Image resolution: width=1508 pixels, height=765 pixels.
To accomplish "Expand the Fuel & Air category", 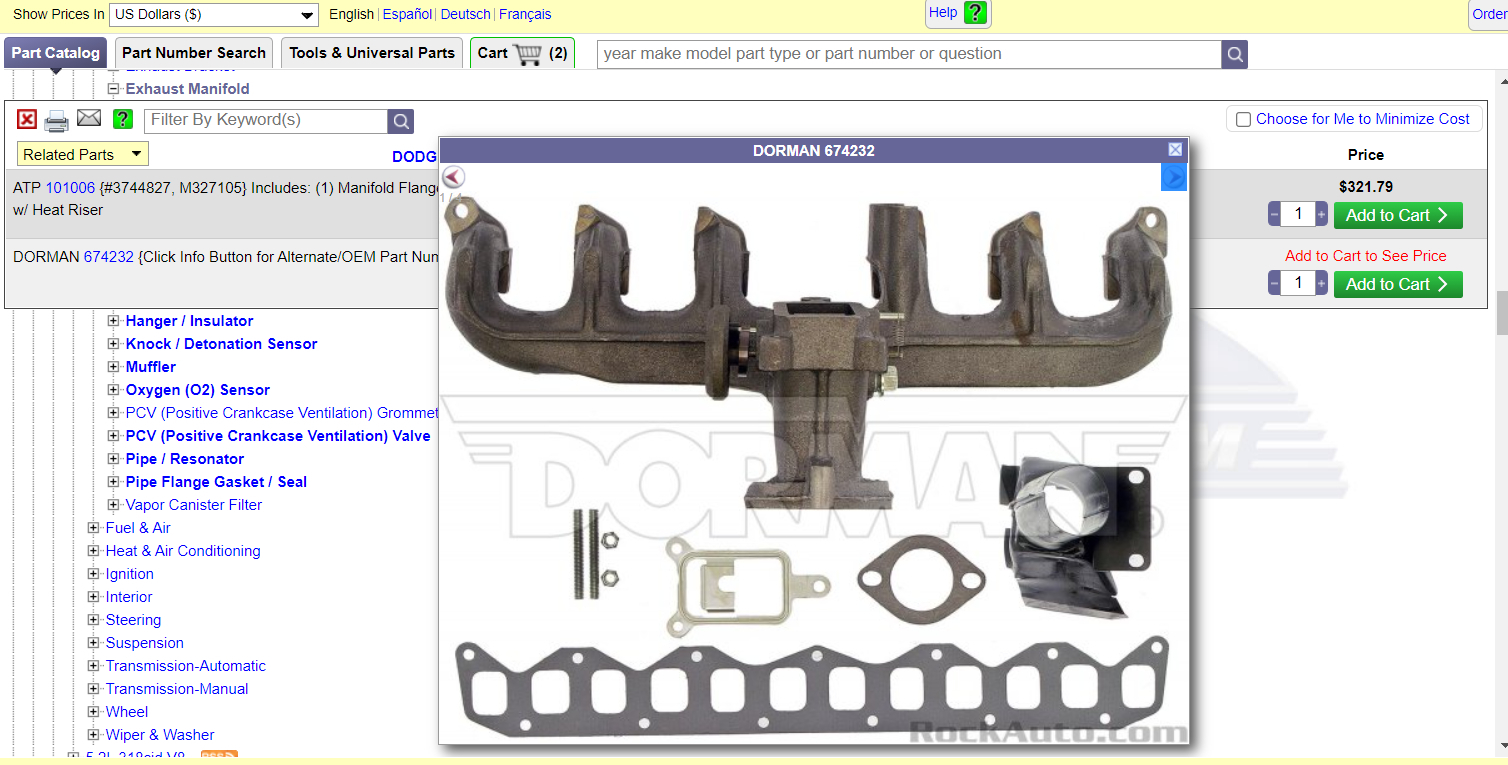I will [93, 528].
